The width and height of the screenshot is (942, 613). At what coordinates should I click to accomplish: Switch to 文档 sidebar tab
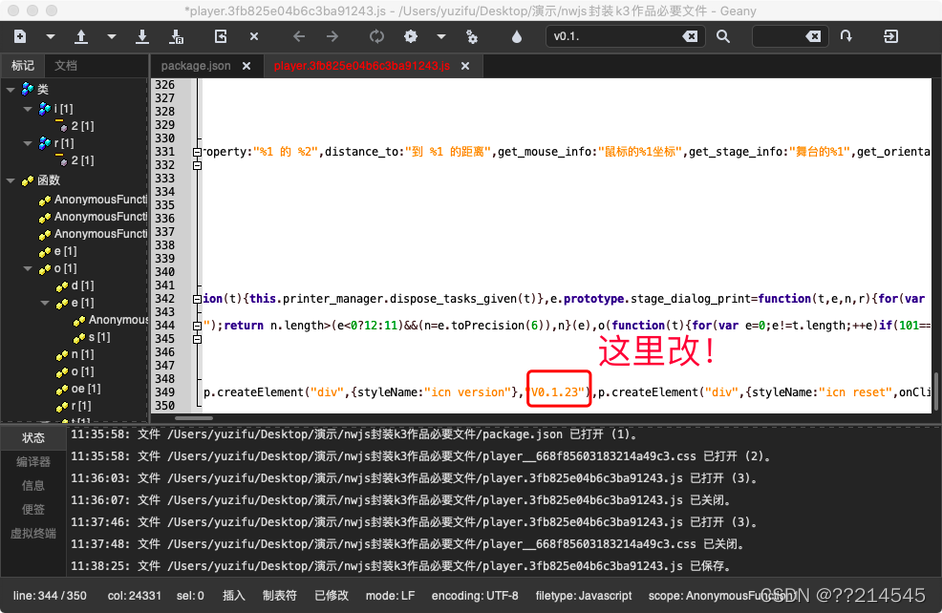coord(65,66)
